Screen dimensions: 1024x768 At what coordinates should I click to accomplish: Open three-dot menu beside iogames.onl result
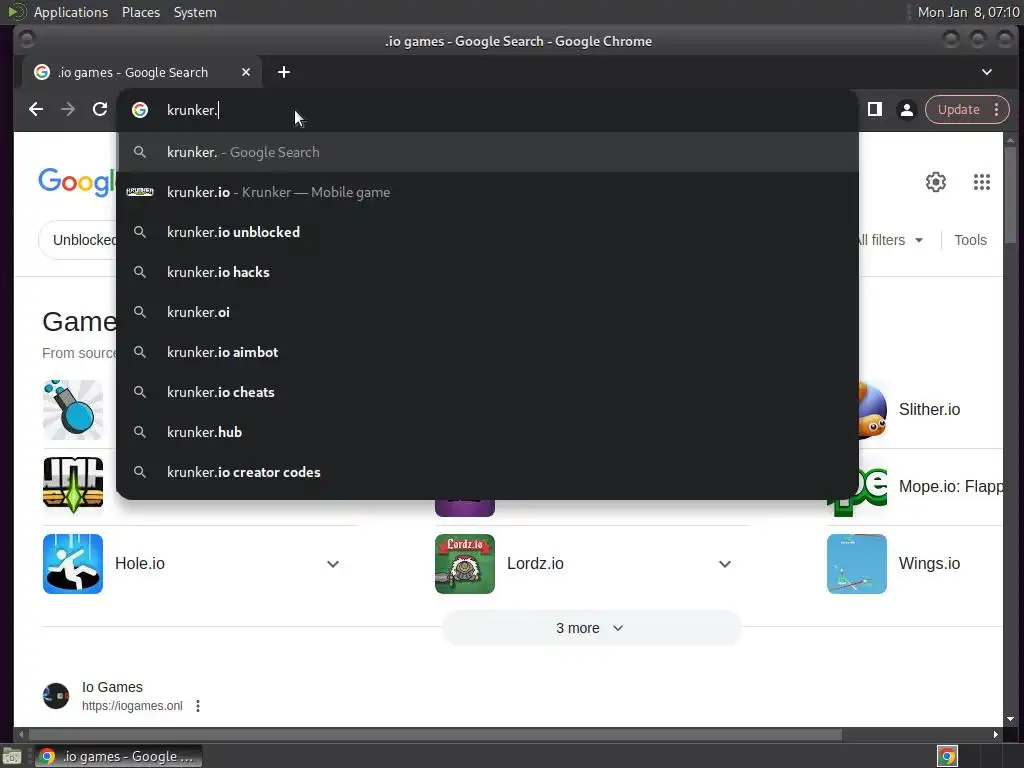(x=198, y=706)
